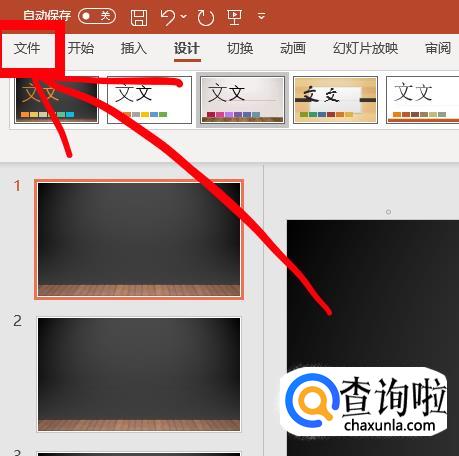Open the Undo history dropdown arrow
The width and height of the screenshot is (459, 456).
point(184,16)
